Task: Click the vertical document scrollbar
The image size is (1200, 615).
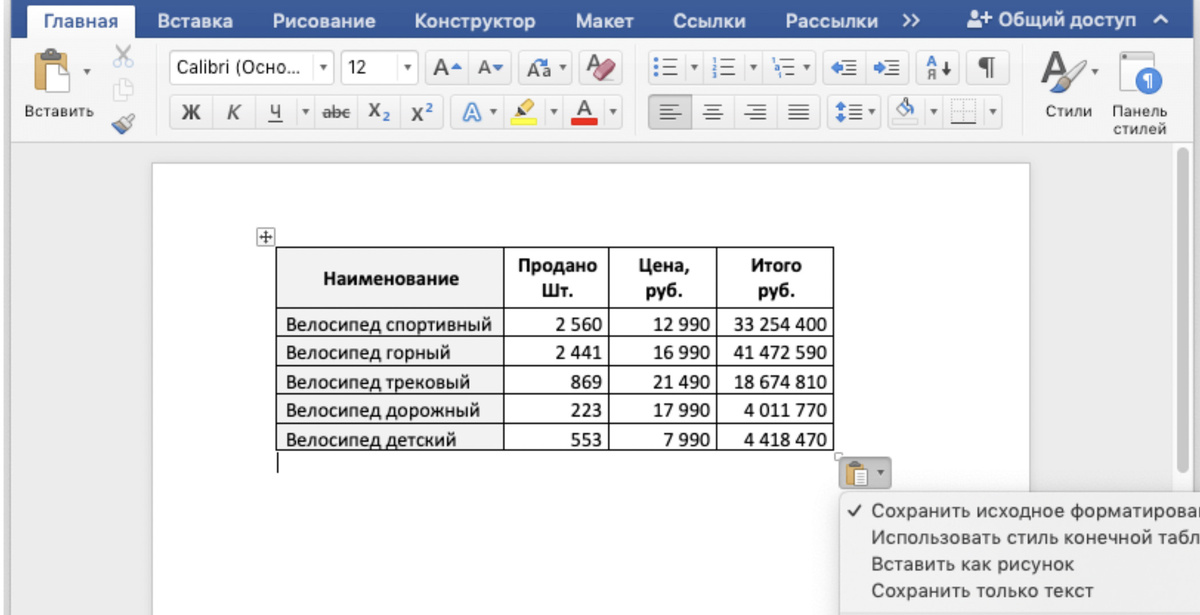Action: (1183, 310)
